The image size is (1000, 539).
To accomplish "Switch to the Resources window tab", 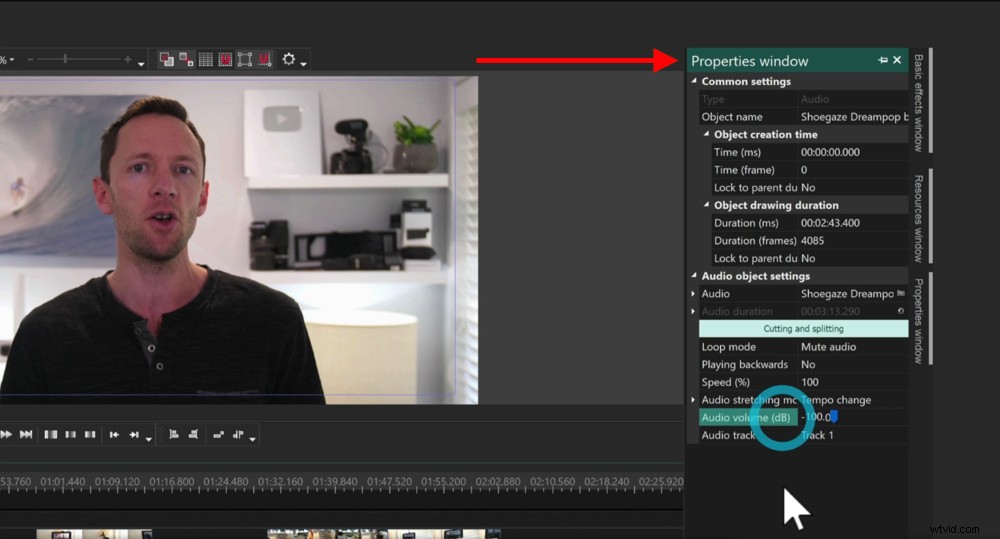I will pos(918,218).
